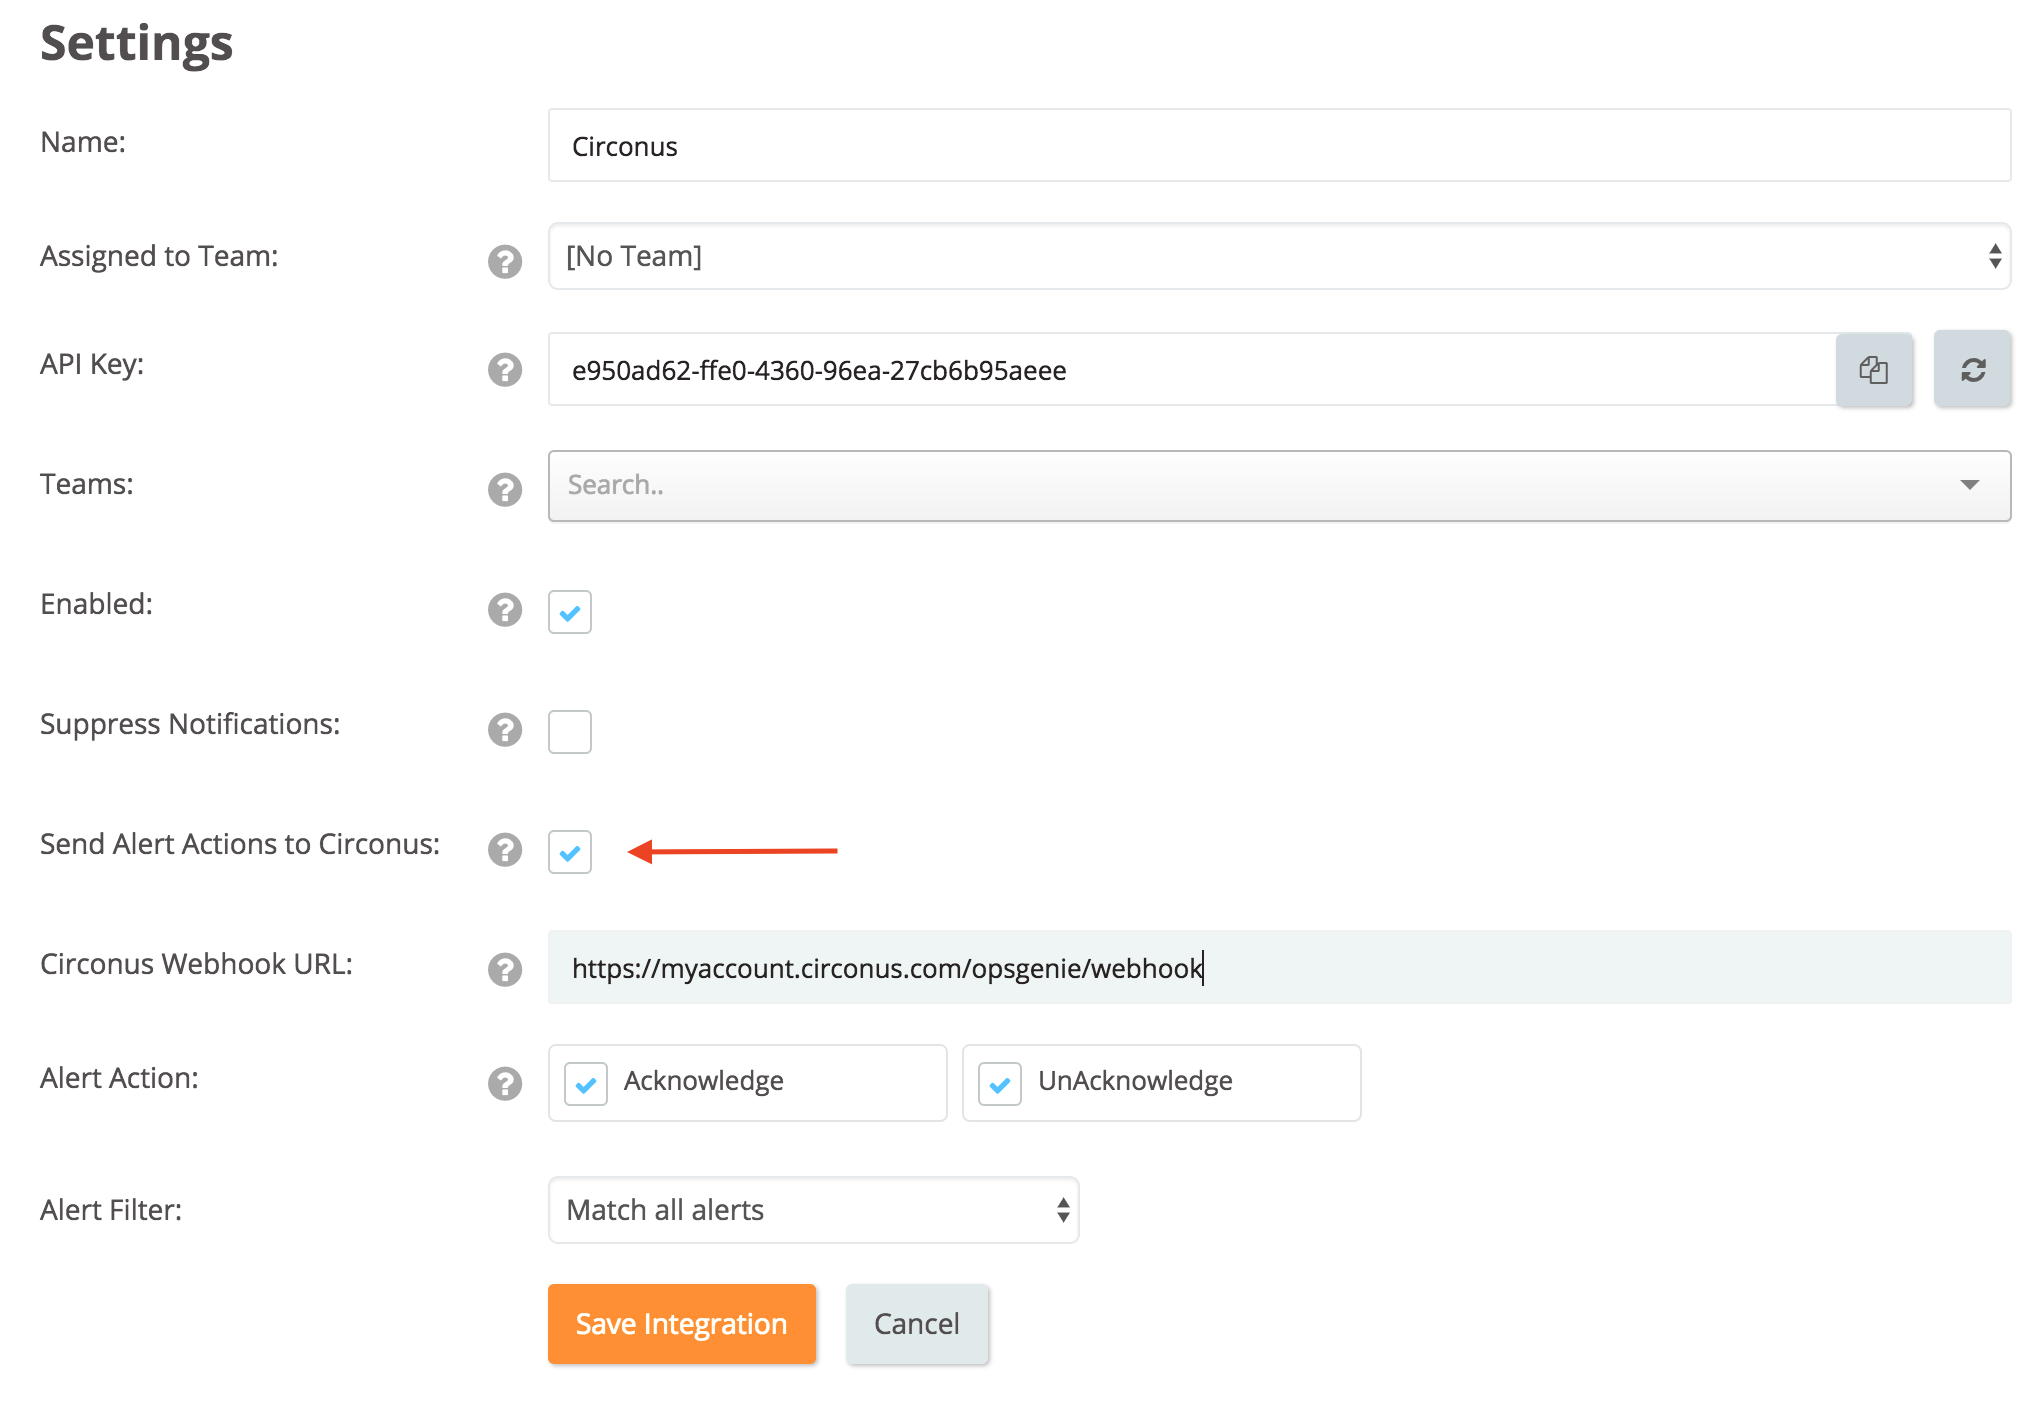2040x1402 pixels.
Task: Open the Assigned to Team dropdown
Action: pos(1278,256)
